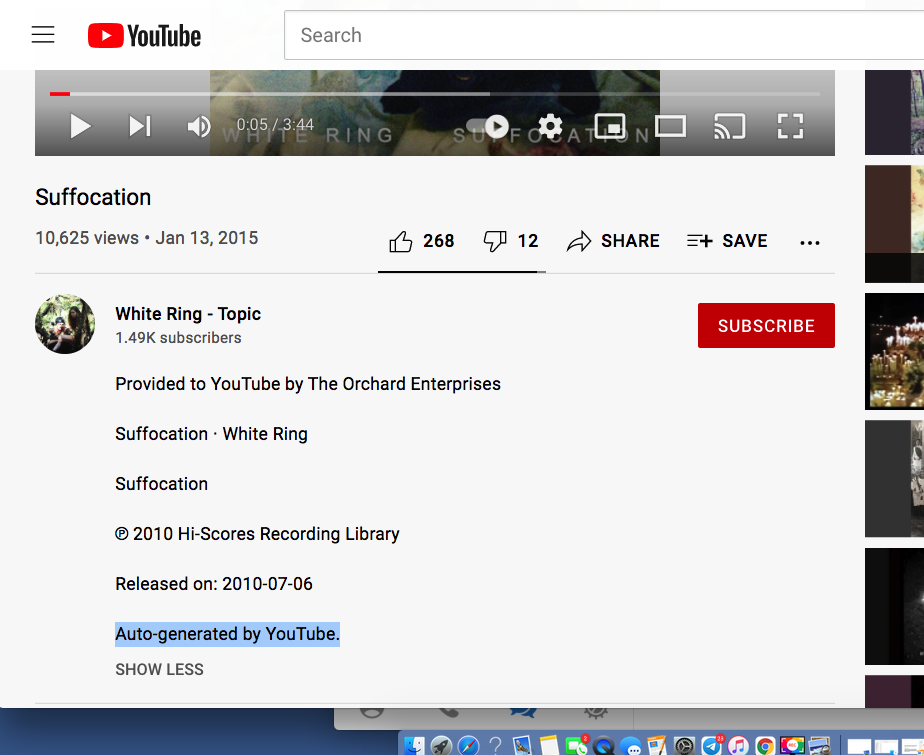Collapse the description with SHOW LESS
This screenshot has height=755, width=924.
click(x=159, y=670)
